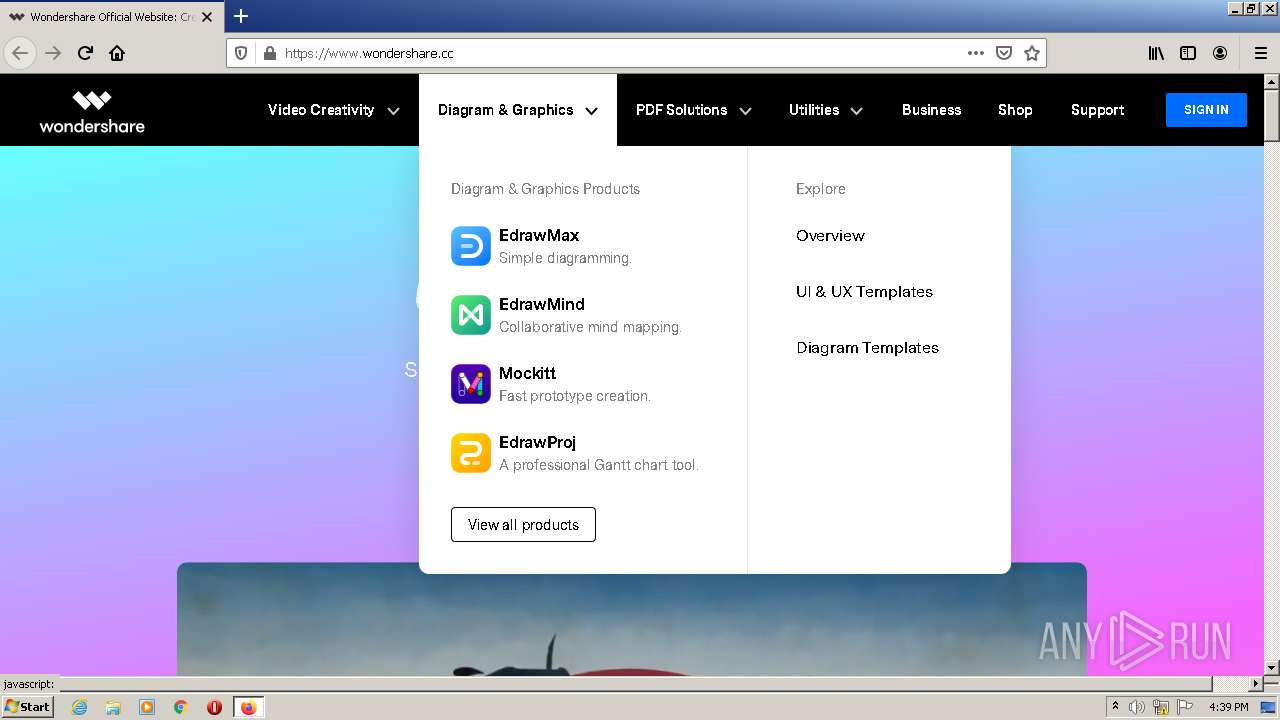Image resolution: width=1280 pixels, height=720 pixels.
Task: Open a new browser tab
Action: 241,16
